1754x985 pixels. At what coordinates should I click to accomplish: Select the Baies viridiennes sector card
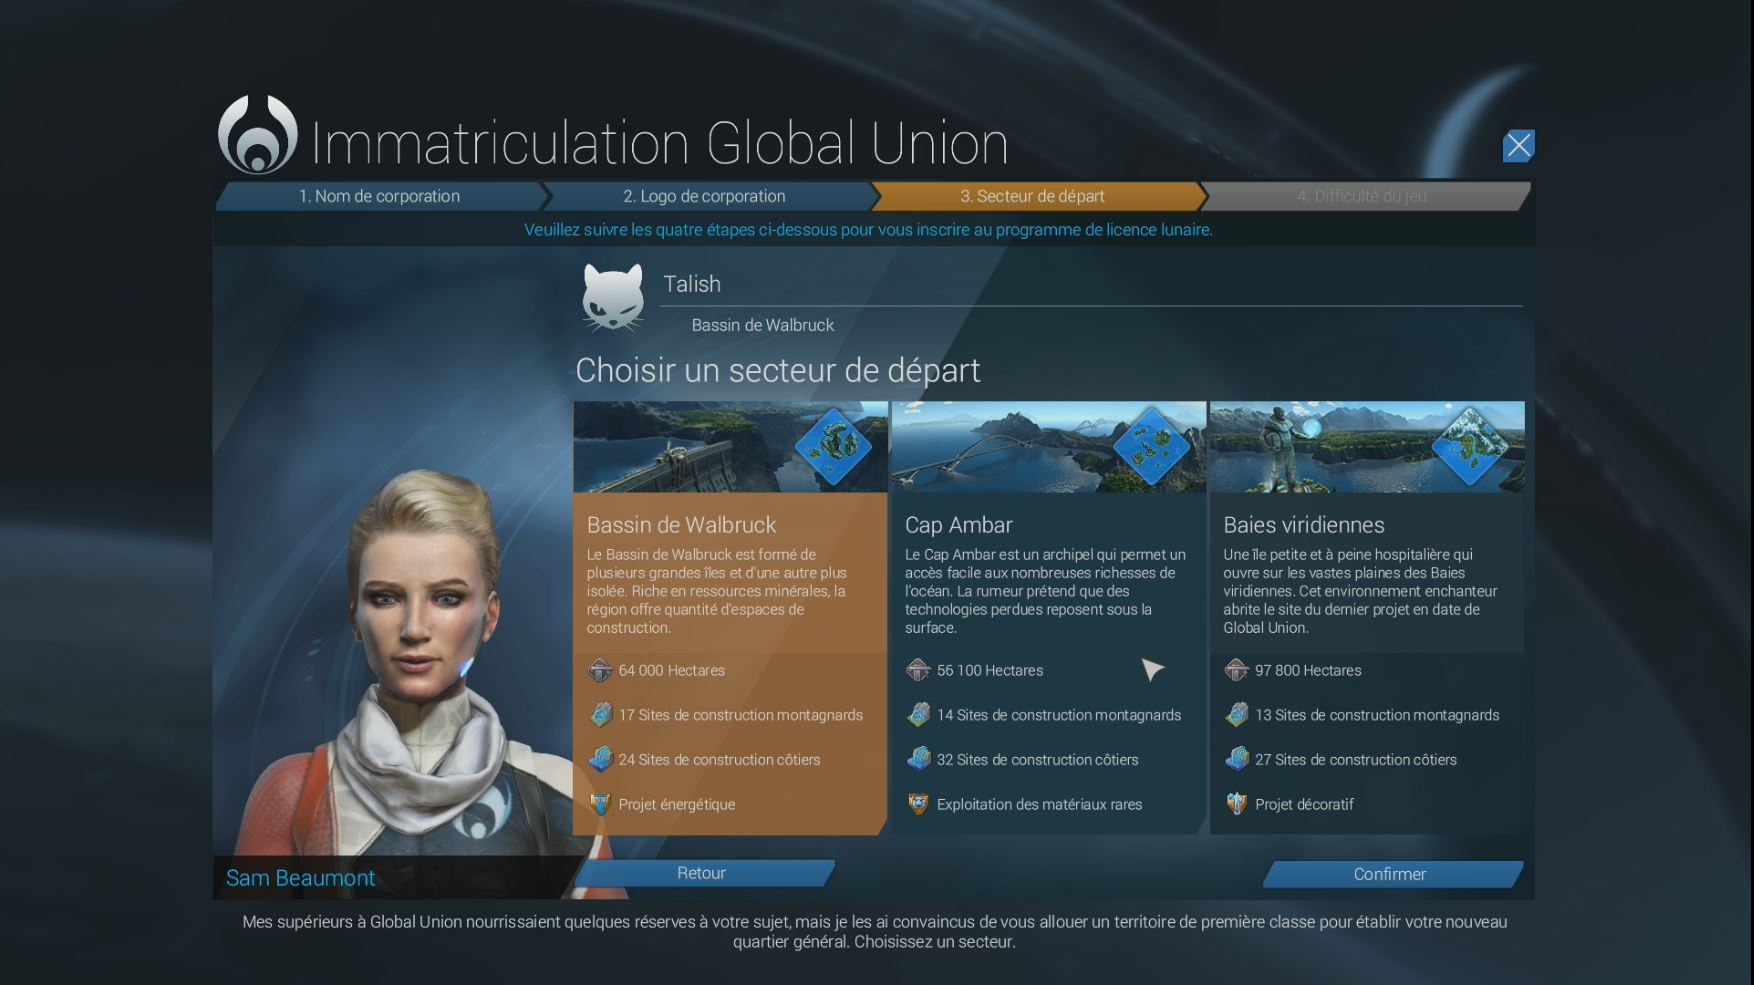click(x=1367, y=618)
